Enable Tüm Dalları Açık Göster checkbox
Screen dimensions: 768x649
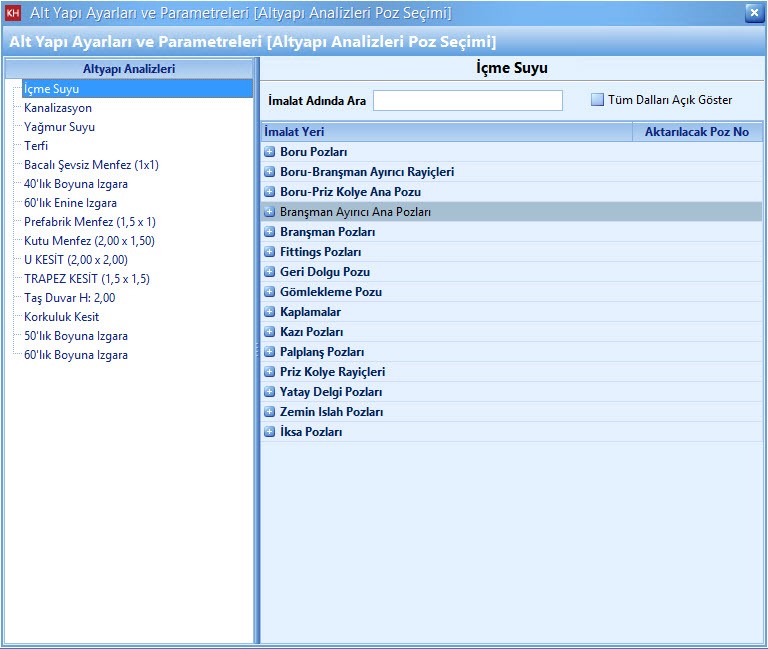click(x=597, y=100)
